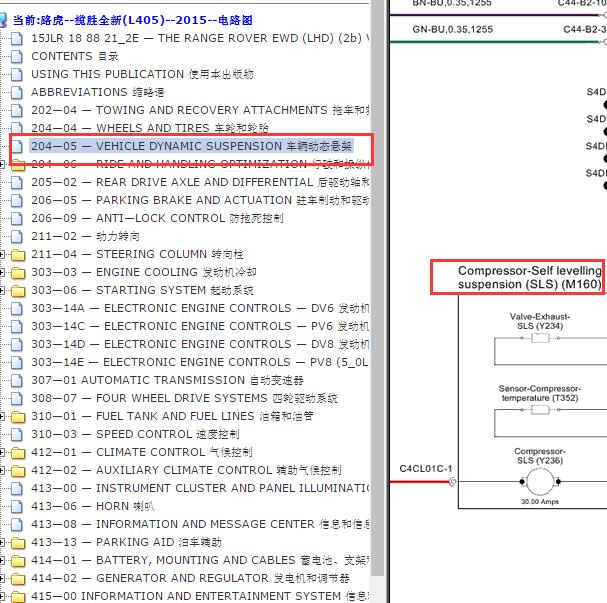The height and width of the screenshot is (603, 607).
Task: Click folder icon of 310—01 FUEL TANK
Action: coord(18,416)
